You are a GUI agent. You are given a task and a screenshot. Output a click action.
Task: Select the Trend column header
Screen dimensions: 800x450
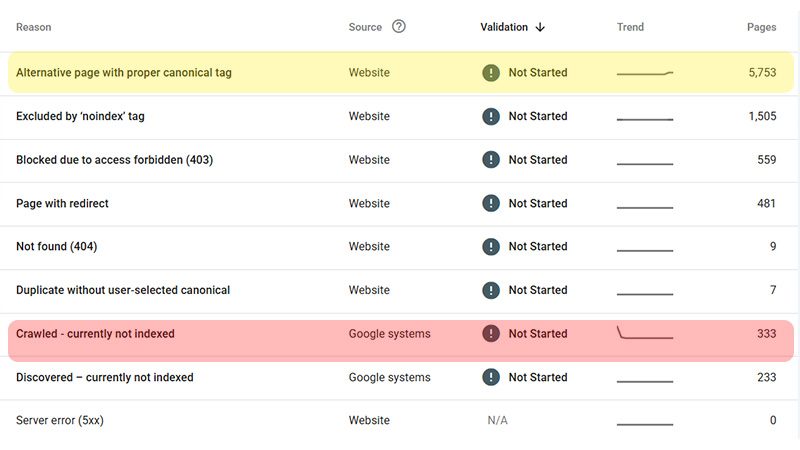[630, 27]
